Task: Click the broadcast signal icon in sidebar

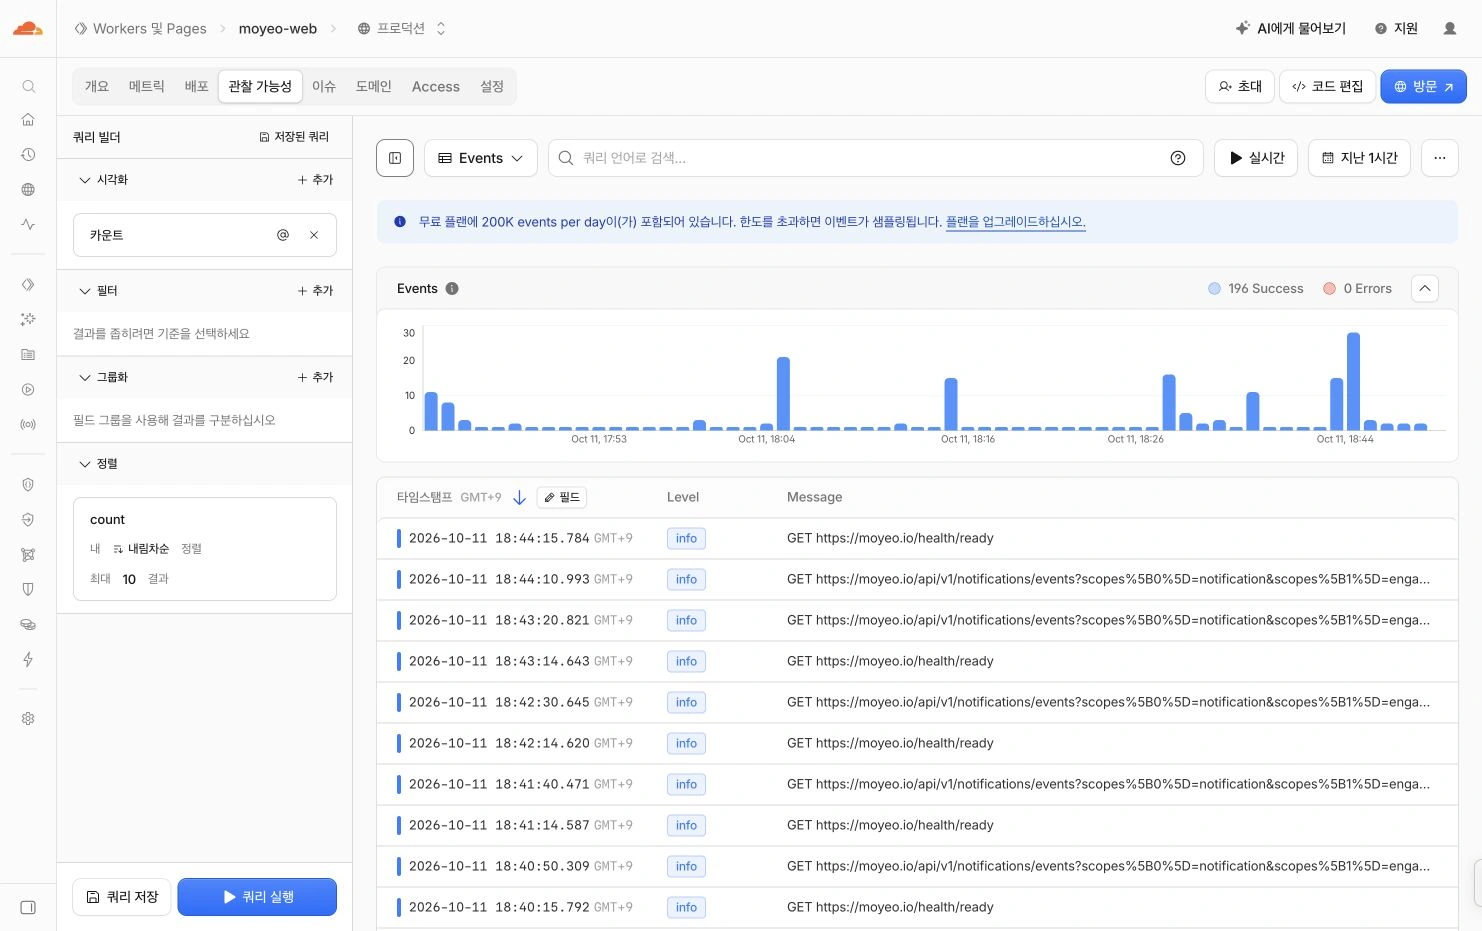Action: (x=28, y=424)
